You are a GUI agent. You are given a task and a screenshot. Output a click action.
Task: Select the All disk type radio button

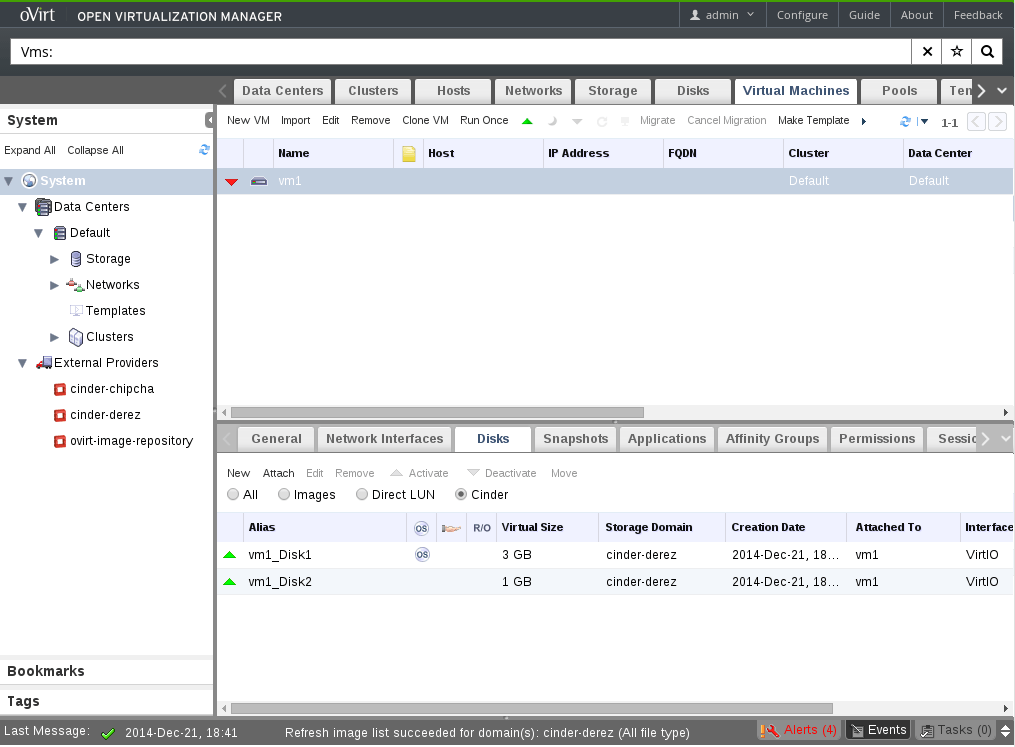233,495
